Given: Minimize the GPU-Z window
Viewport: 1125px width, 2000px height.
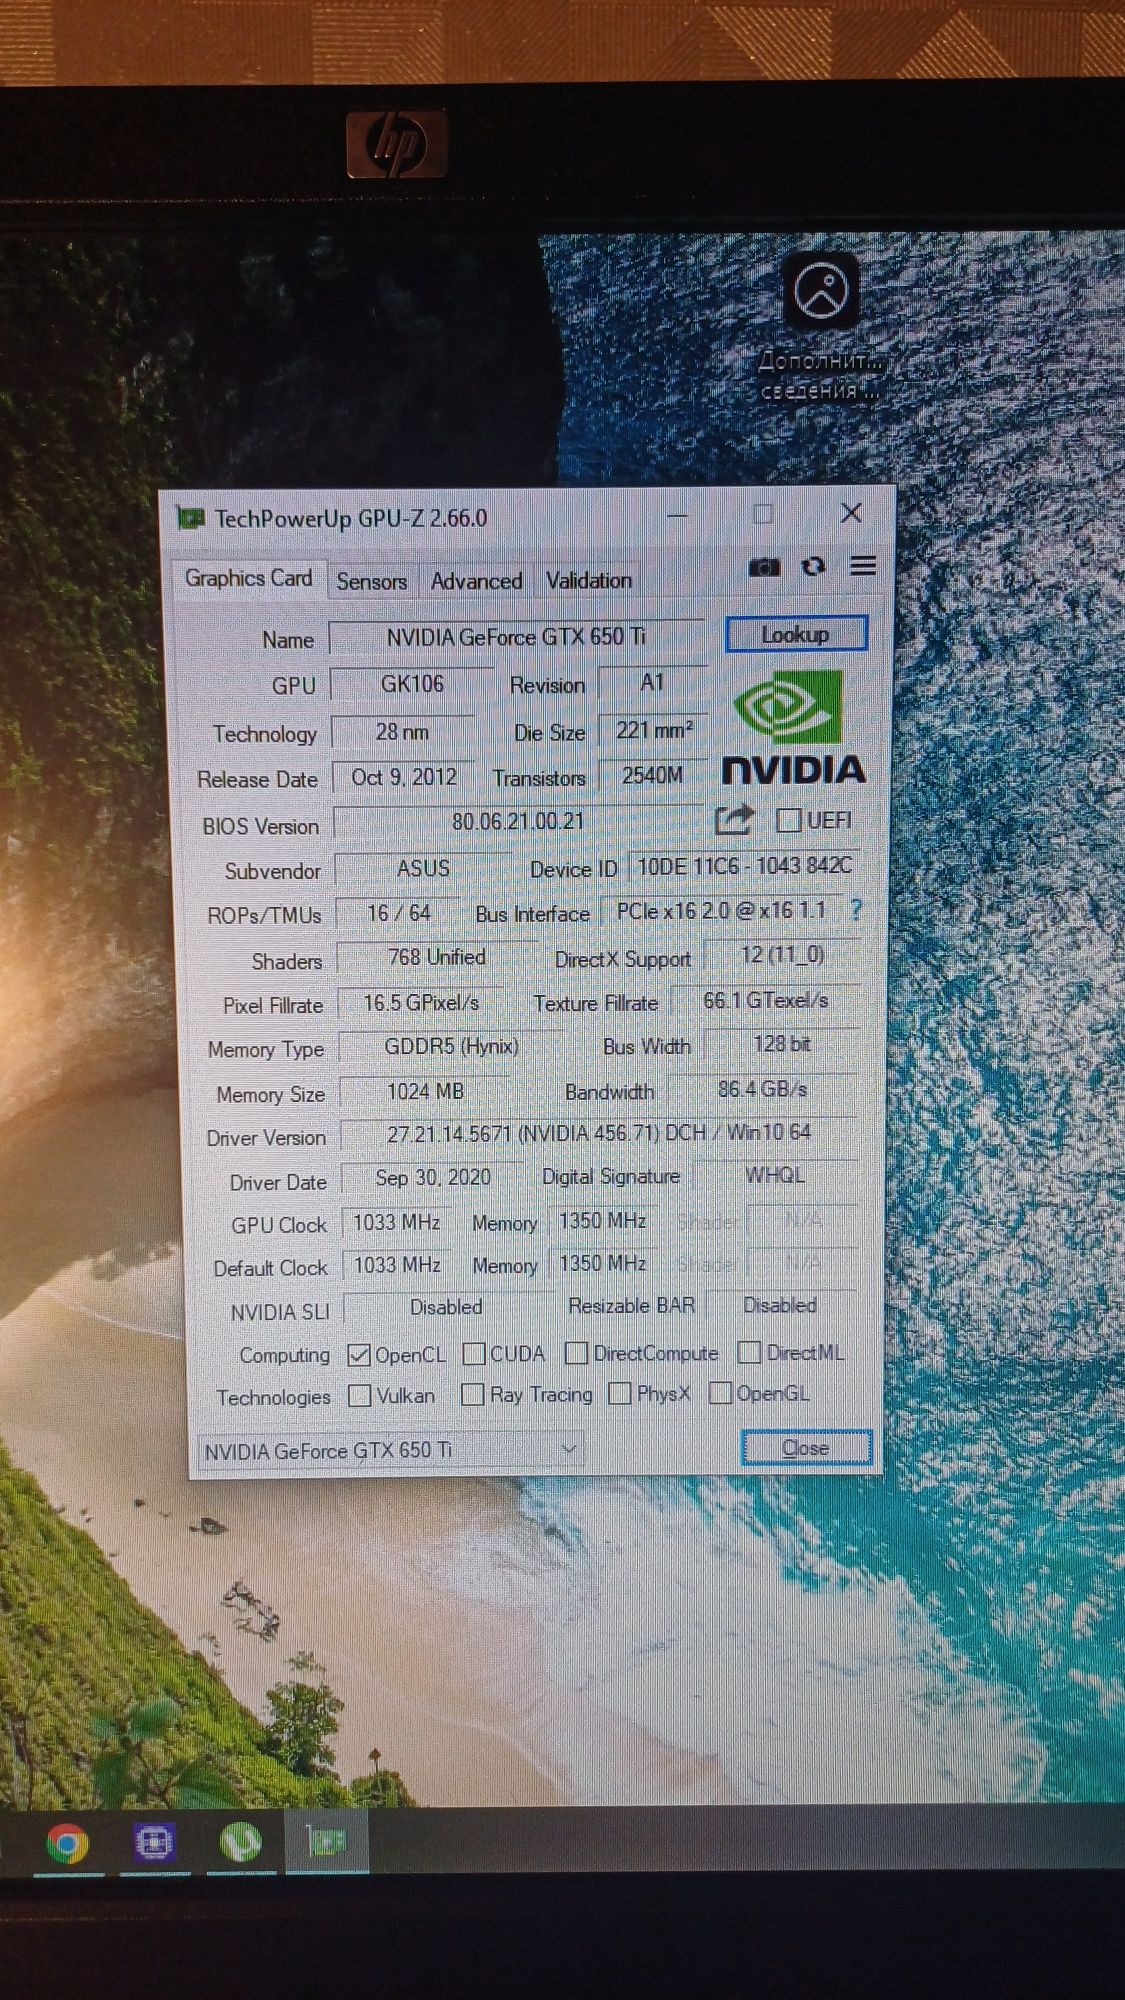Looking at the screenshot, I should (x=677, y=516).
